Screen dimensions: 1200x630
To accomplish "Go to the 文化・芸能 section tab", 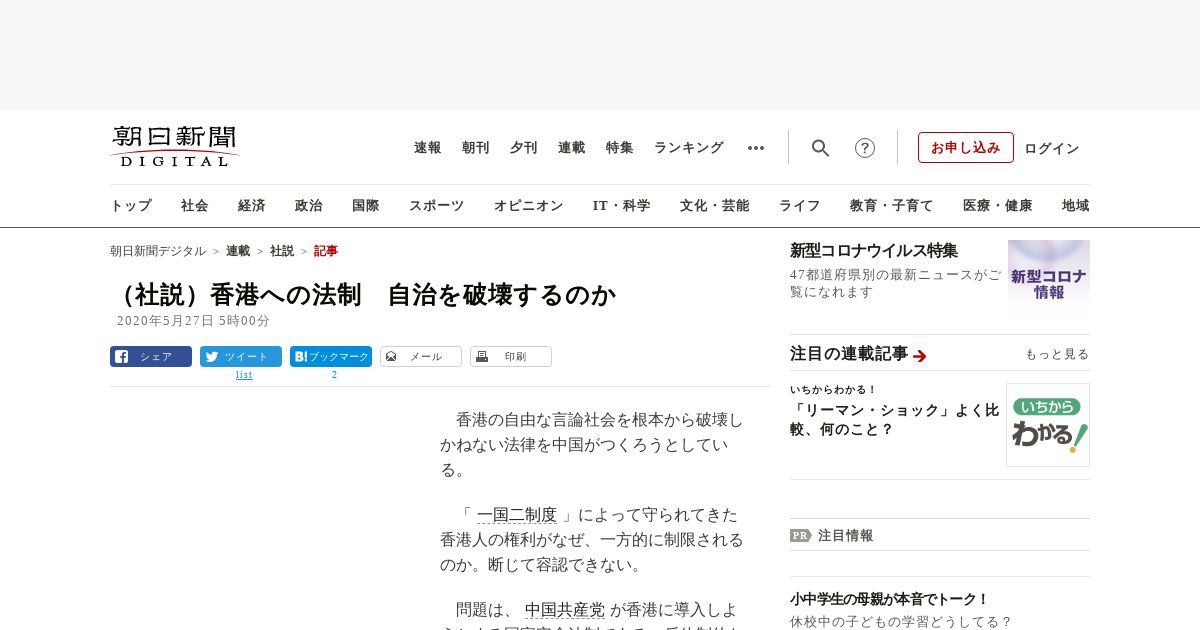I will point(715,206).
